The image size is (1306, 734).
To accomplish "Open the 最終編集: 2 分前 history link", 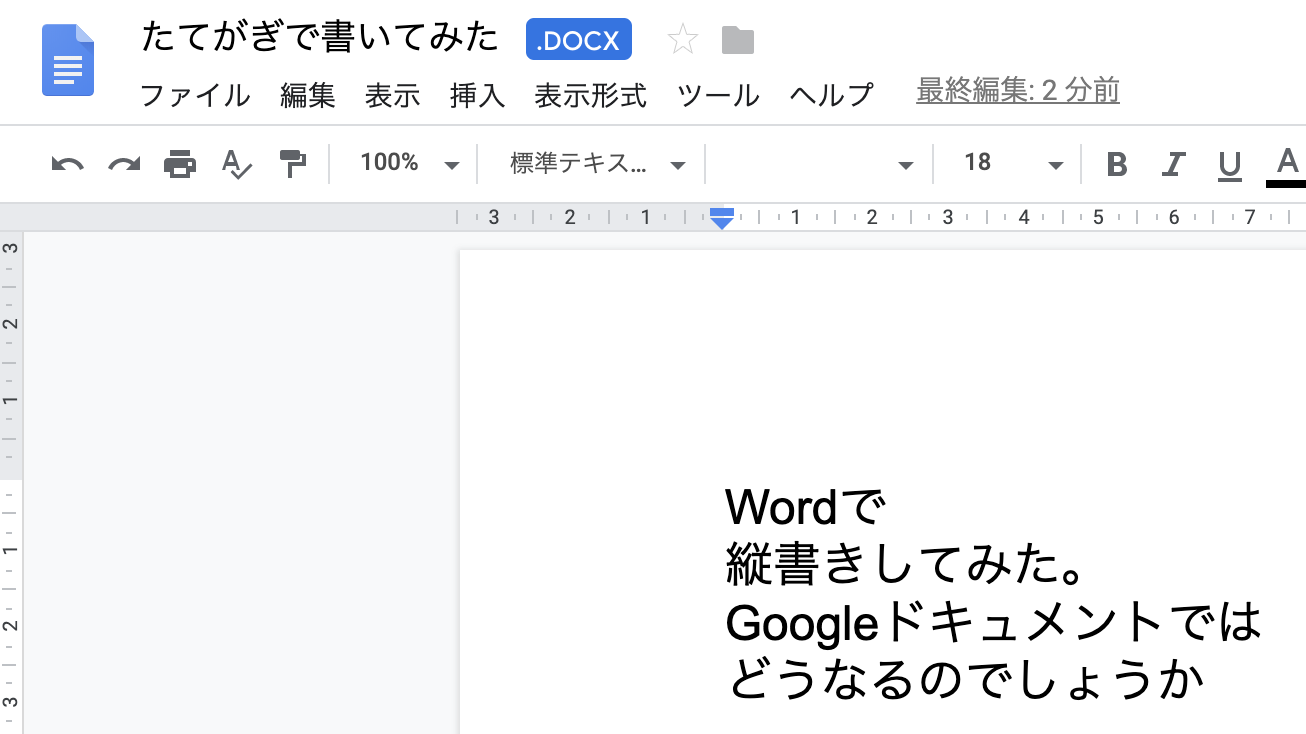I will (x=1018, y=91).
